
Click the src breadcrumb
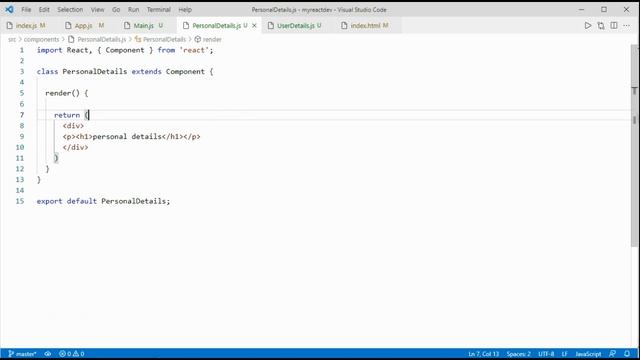[x=12, y=39]
